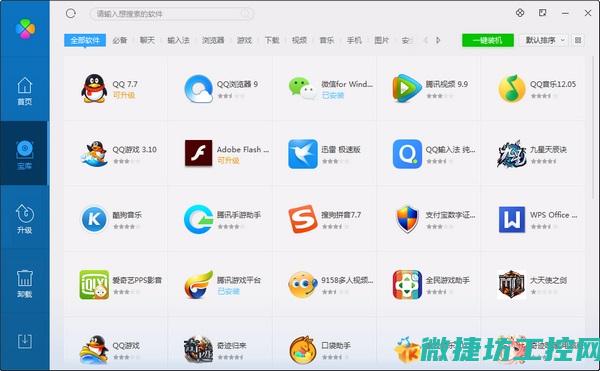Toggle the grid view layout button
The height and width of the screenshot is (371, 600).
pos(578,40)
